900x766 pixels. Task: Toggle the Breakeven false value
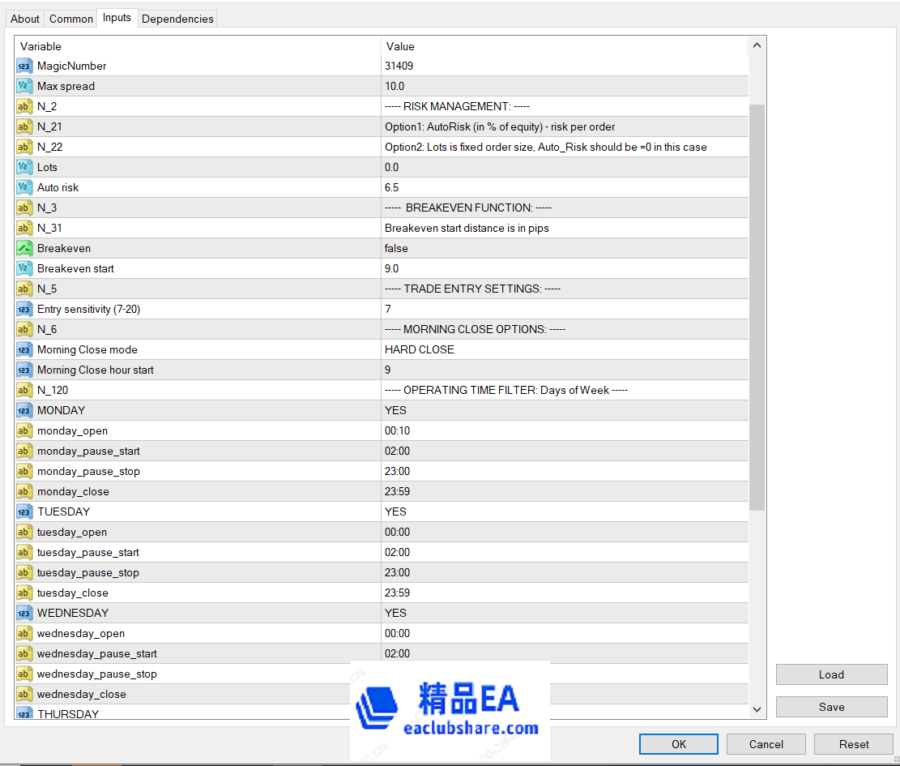[x=396, y=248]
